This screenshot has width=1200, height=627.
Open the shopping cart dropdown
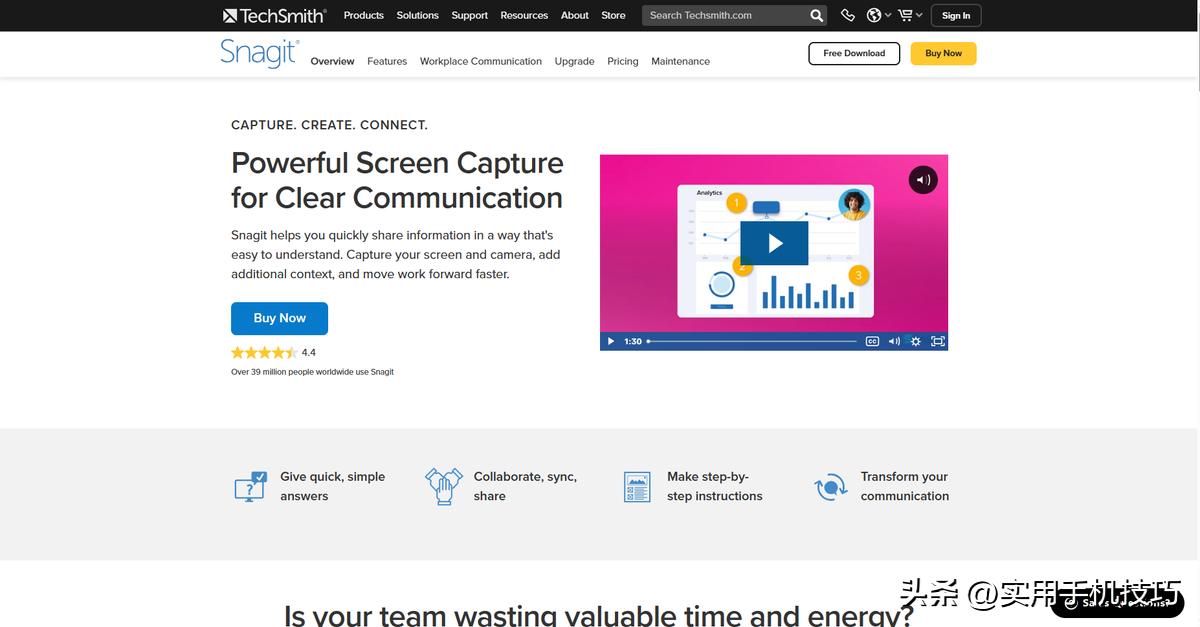coord(909,15)
